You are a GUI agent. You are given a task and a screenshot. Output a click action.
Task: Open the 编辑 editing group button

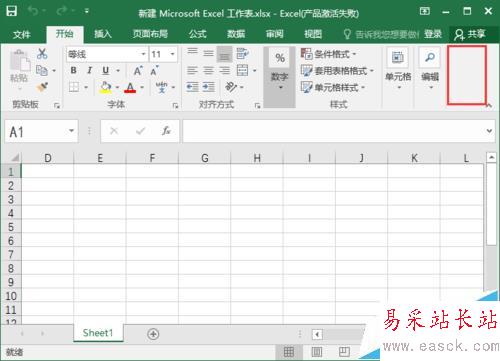point(430,70)
